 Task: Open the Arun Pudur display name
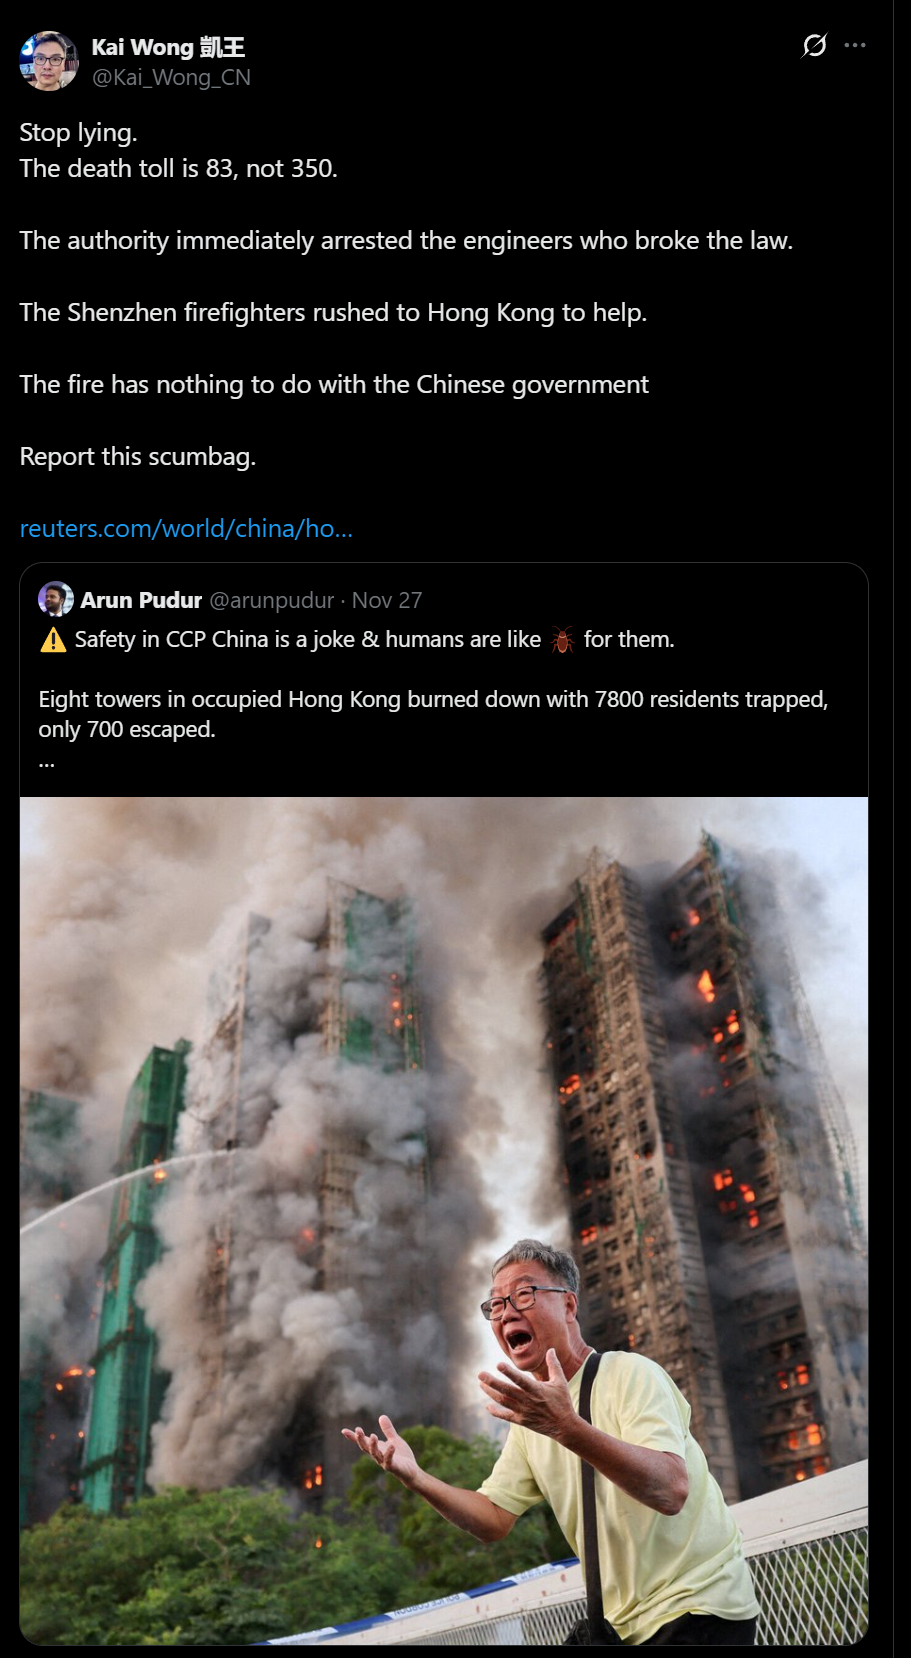pyautogui.click(x=141, y=600)
